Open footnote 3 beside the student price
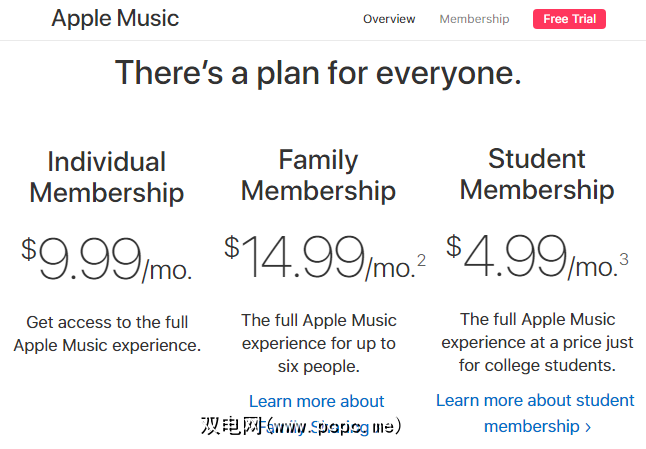Viewport: 646px width, 449px height. tap(624, 260)
